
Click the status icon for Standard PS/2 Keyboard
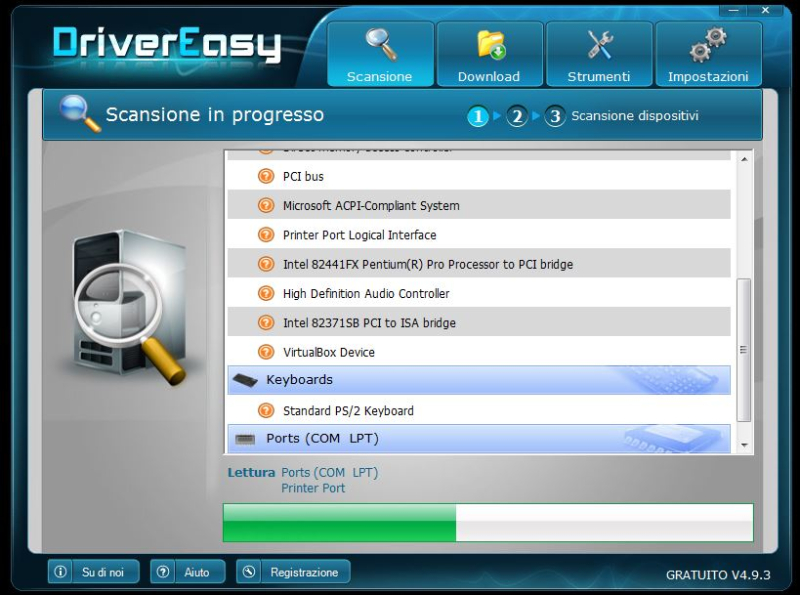click(265, 411)
